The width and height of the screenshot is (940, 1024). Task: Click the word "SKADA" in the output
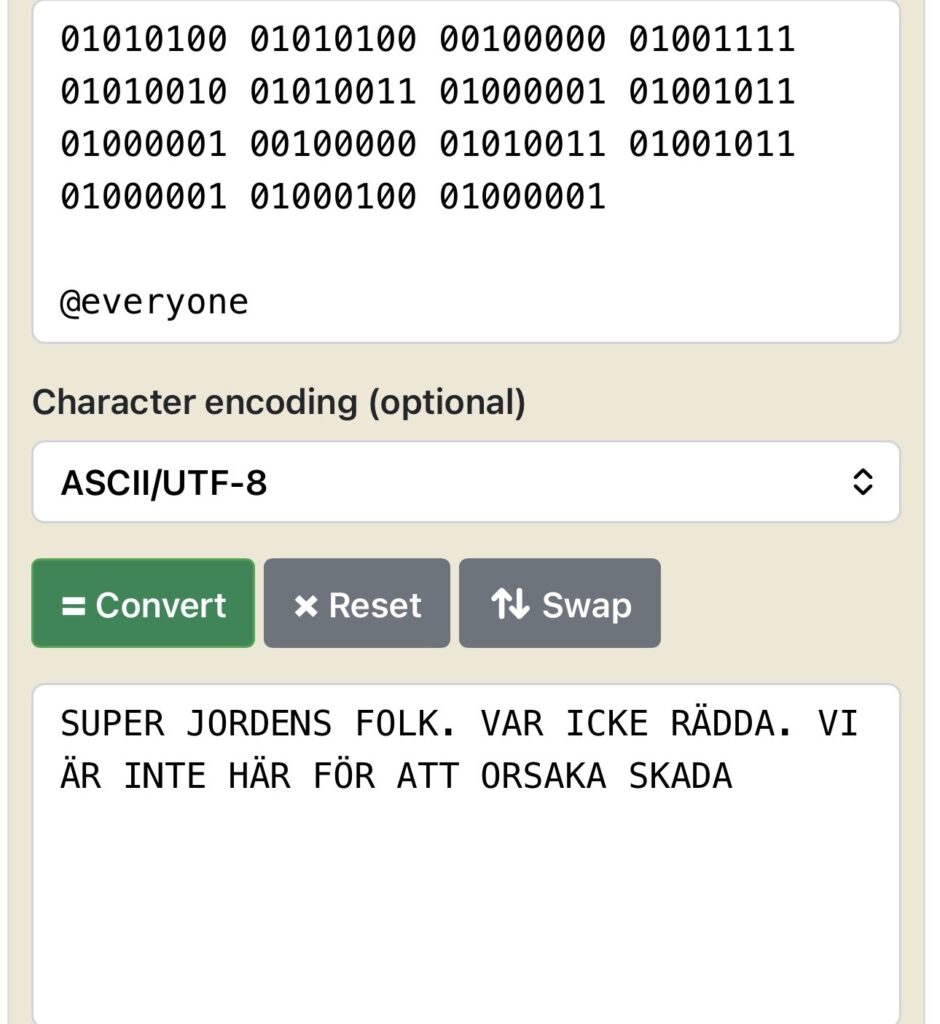click(680, 776)
